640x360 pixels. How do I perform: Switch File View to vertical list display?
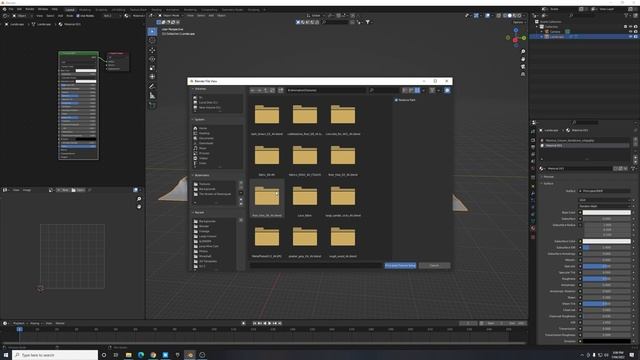tap(405, 90)
